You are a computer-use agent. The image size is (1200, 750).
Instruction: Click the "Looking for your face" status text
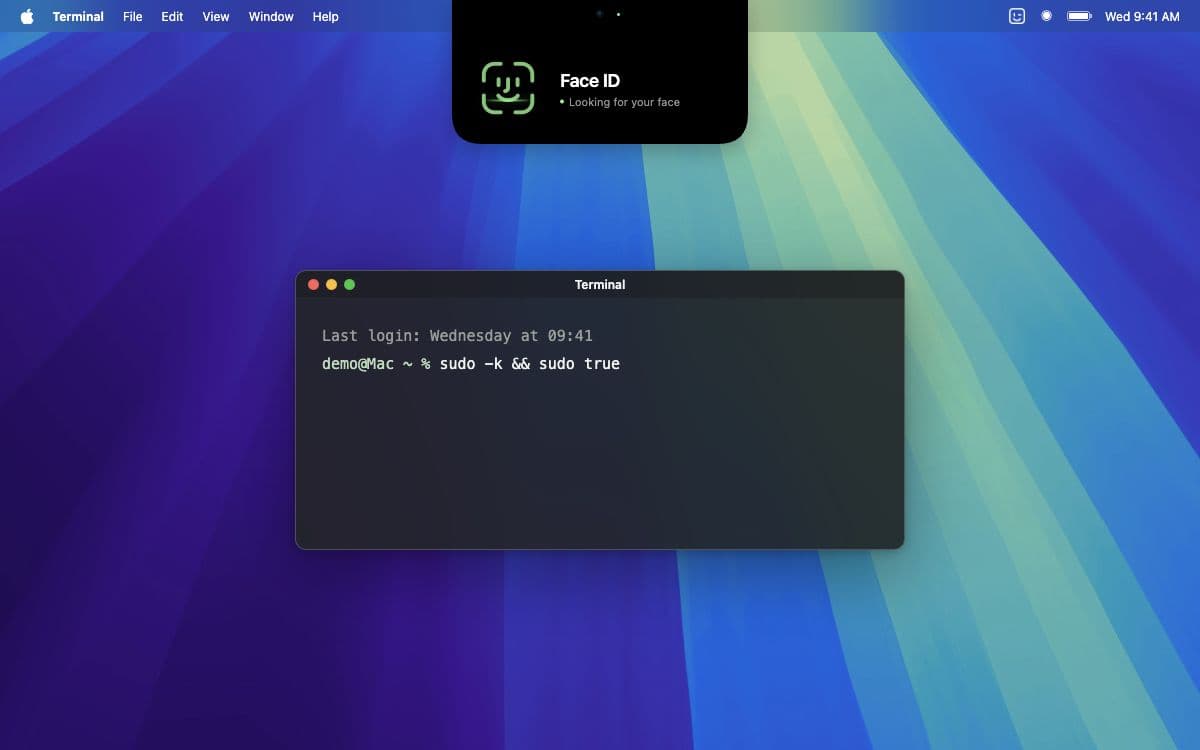pyautogui.click(x=624, y=102)
